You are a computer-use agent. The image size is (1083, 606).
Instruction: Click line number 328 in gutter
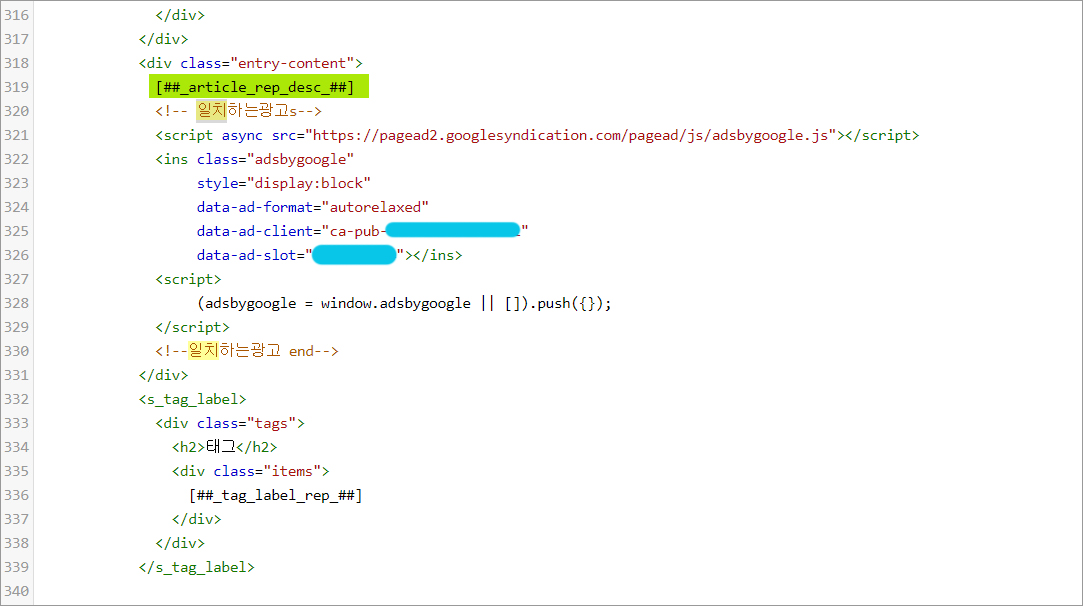click(17, 303)
